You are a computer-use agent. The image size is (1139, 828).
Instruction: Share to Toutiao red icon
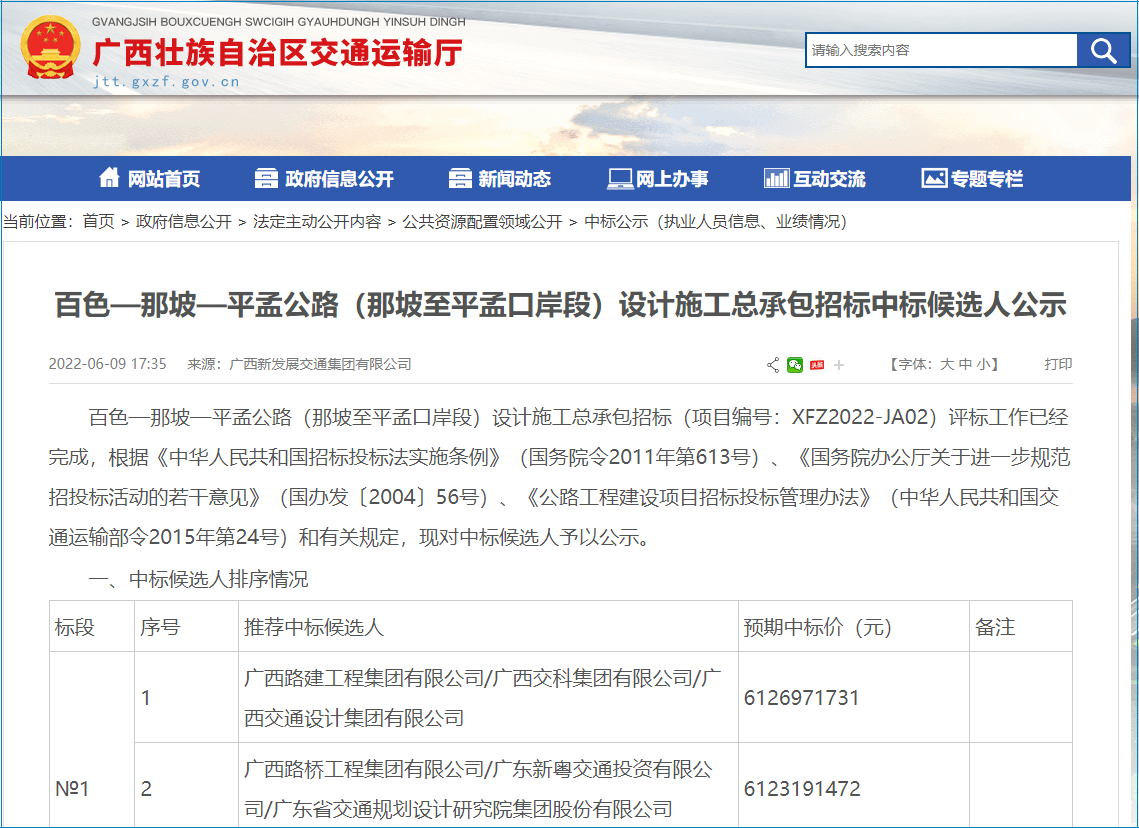(x=817, y=365)
